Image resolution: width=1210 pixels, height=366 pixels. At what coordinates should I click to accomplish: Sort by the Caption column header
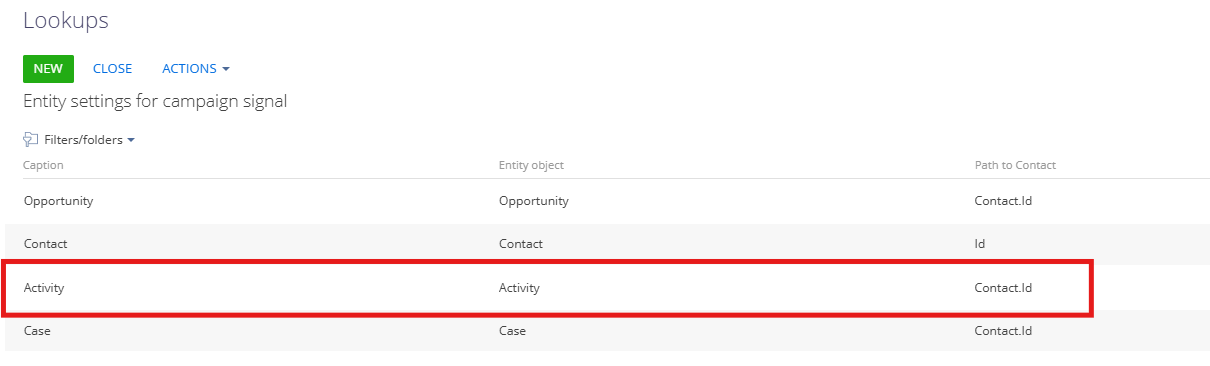pos(43,165)
